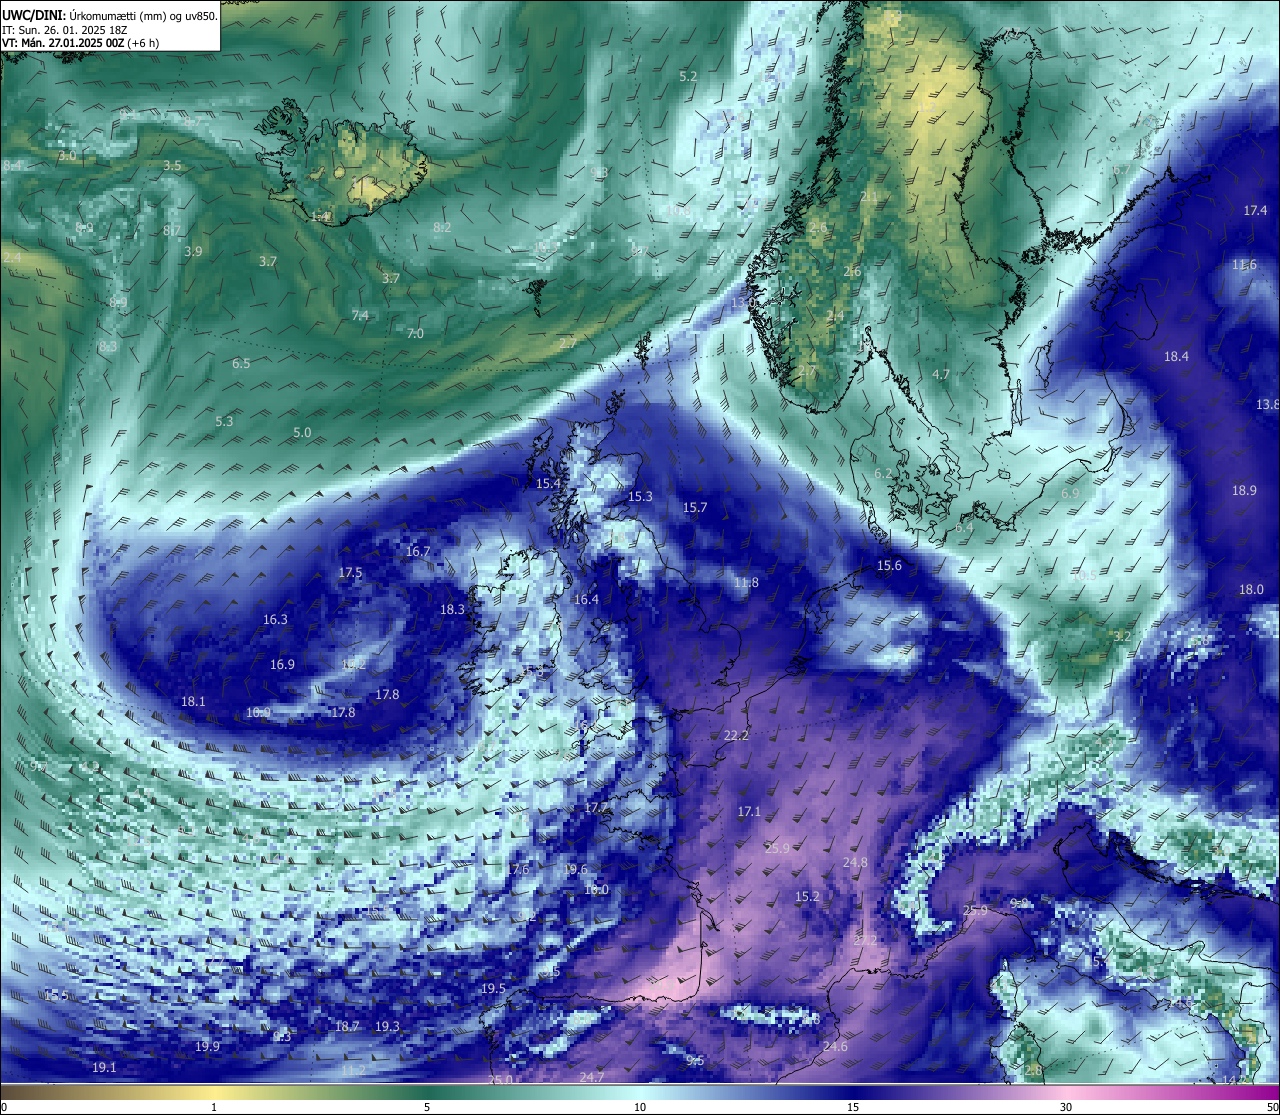Click the 18.7 value on the map
The image size is (1280, 1115).
coord(347,1026)
